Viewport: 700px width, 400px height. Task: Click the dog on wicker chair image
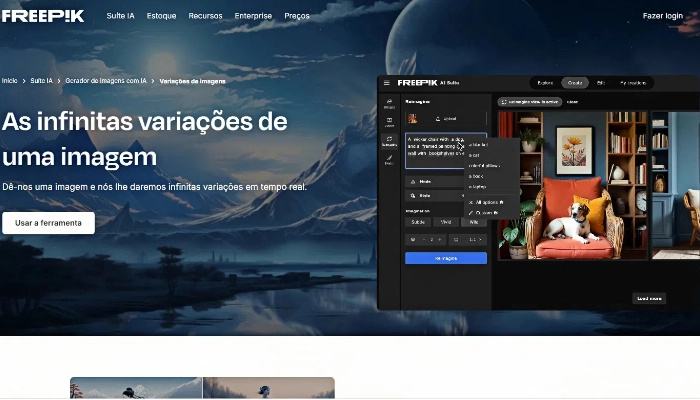click(572, 185)
